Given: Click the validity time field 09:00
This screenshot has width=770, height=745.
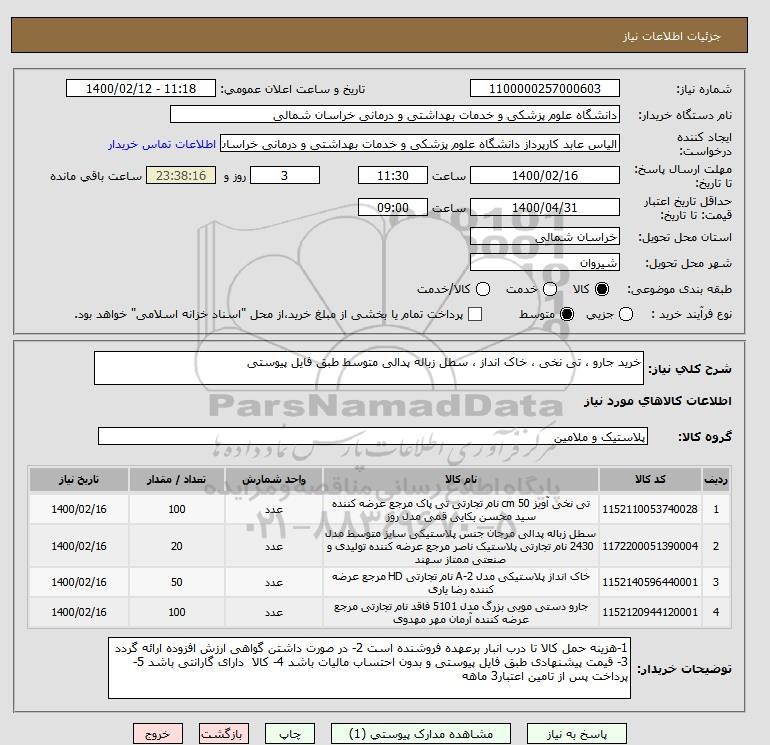Looking at the screenshot, I should 393,207.
